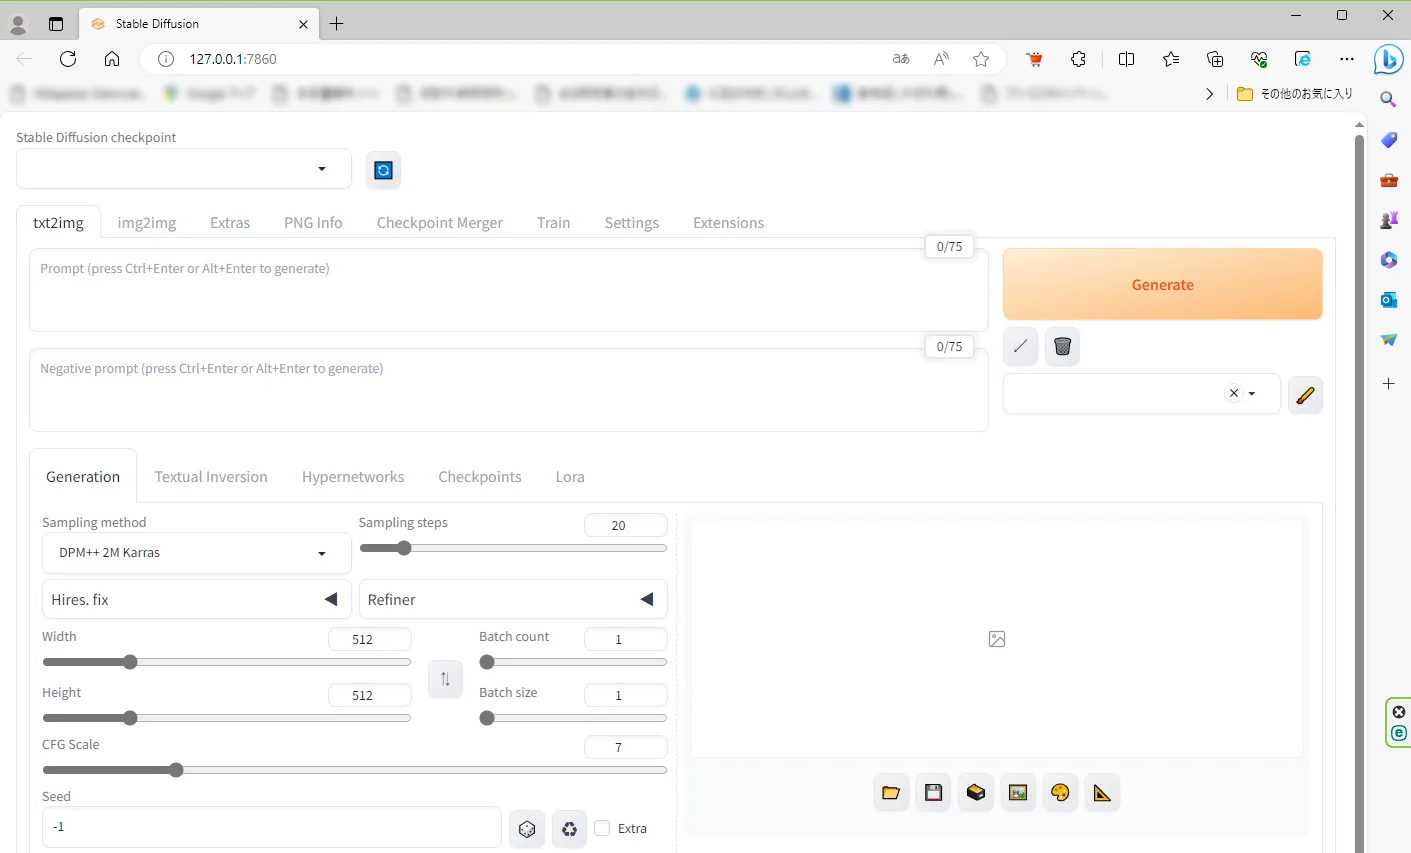The width and height of the screenshot is (1411, 853).
Task: Open the Extras tab
Action: (230, 223)
